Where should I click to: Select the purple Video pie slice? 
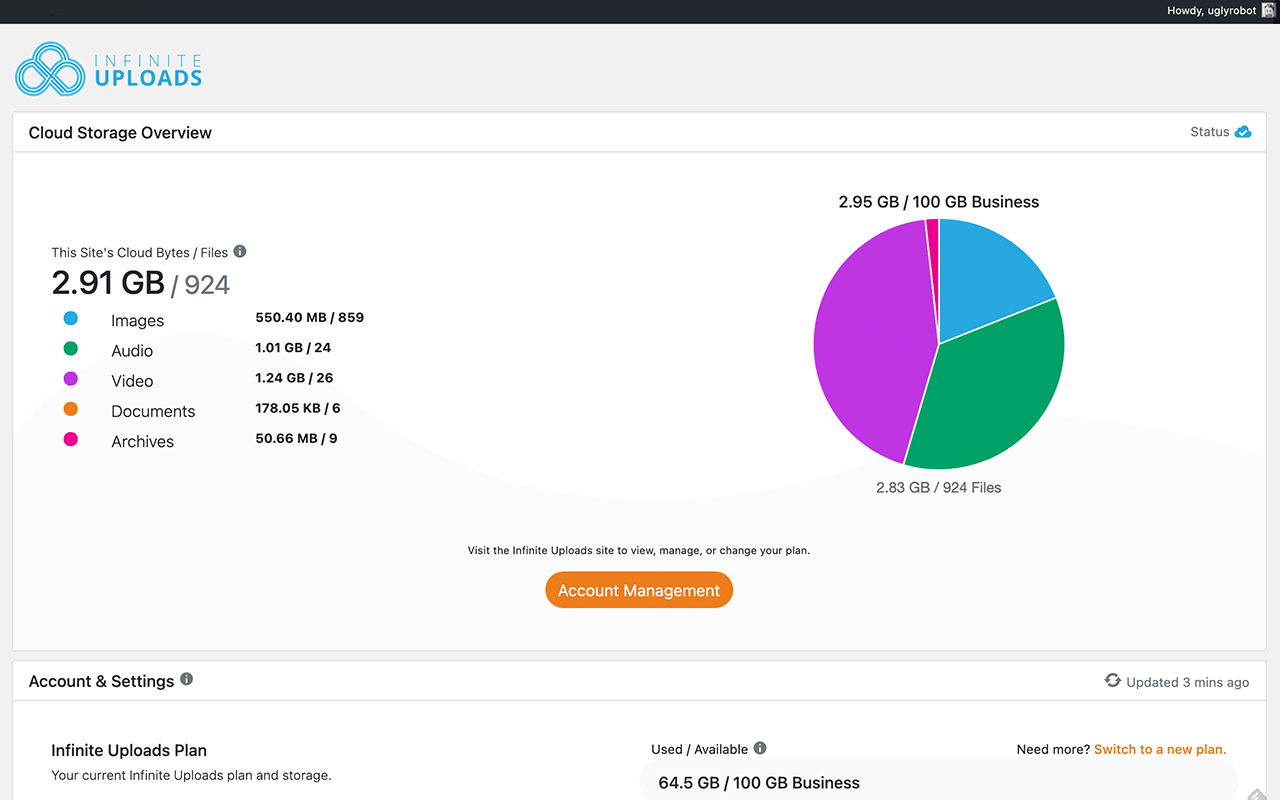tap(868, 340)
